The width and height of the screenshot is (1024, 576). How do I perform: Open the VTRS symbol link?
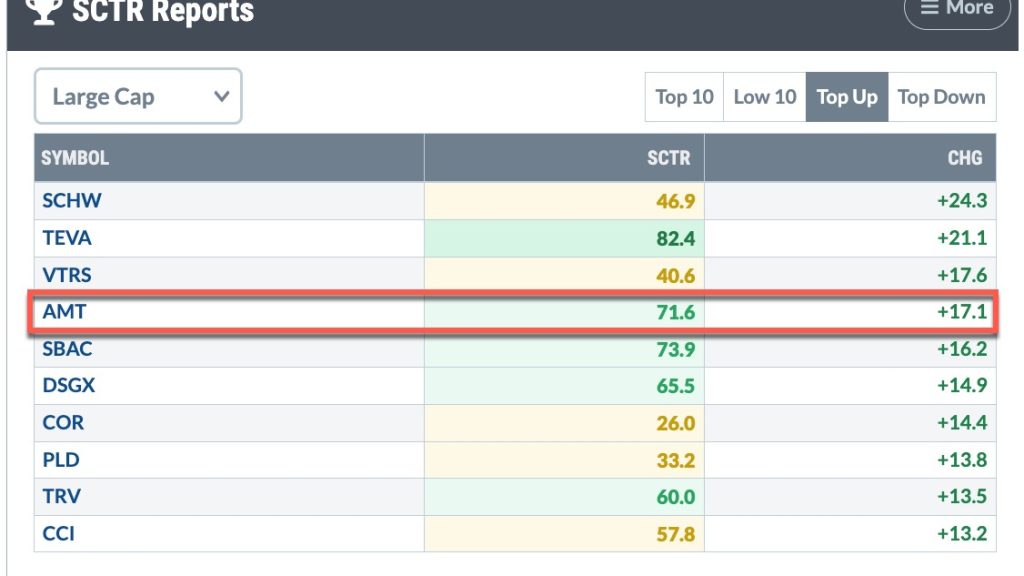[x=67, y=275]
